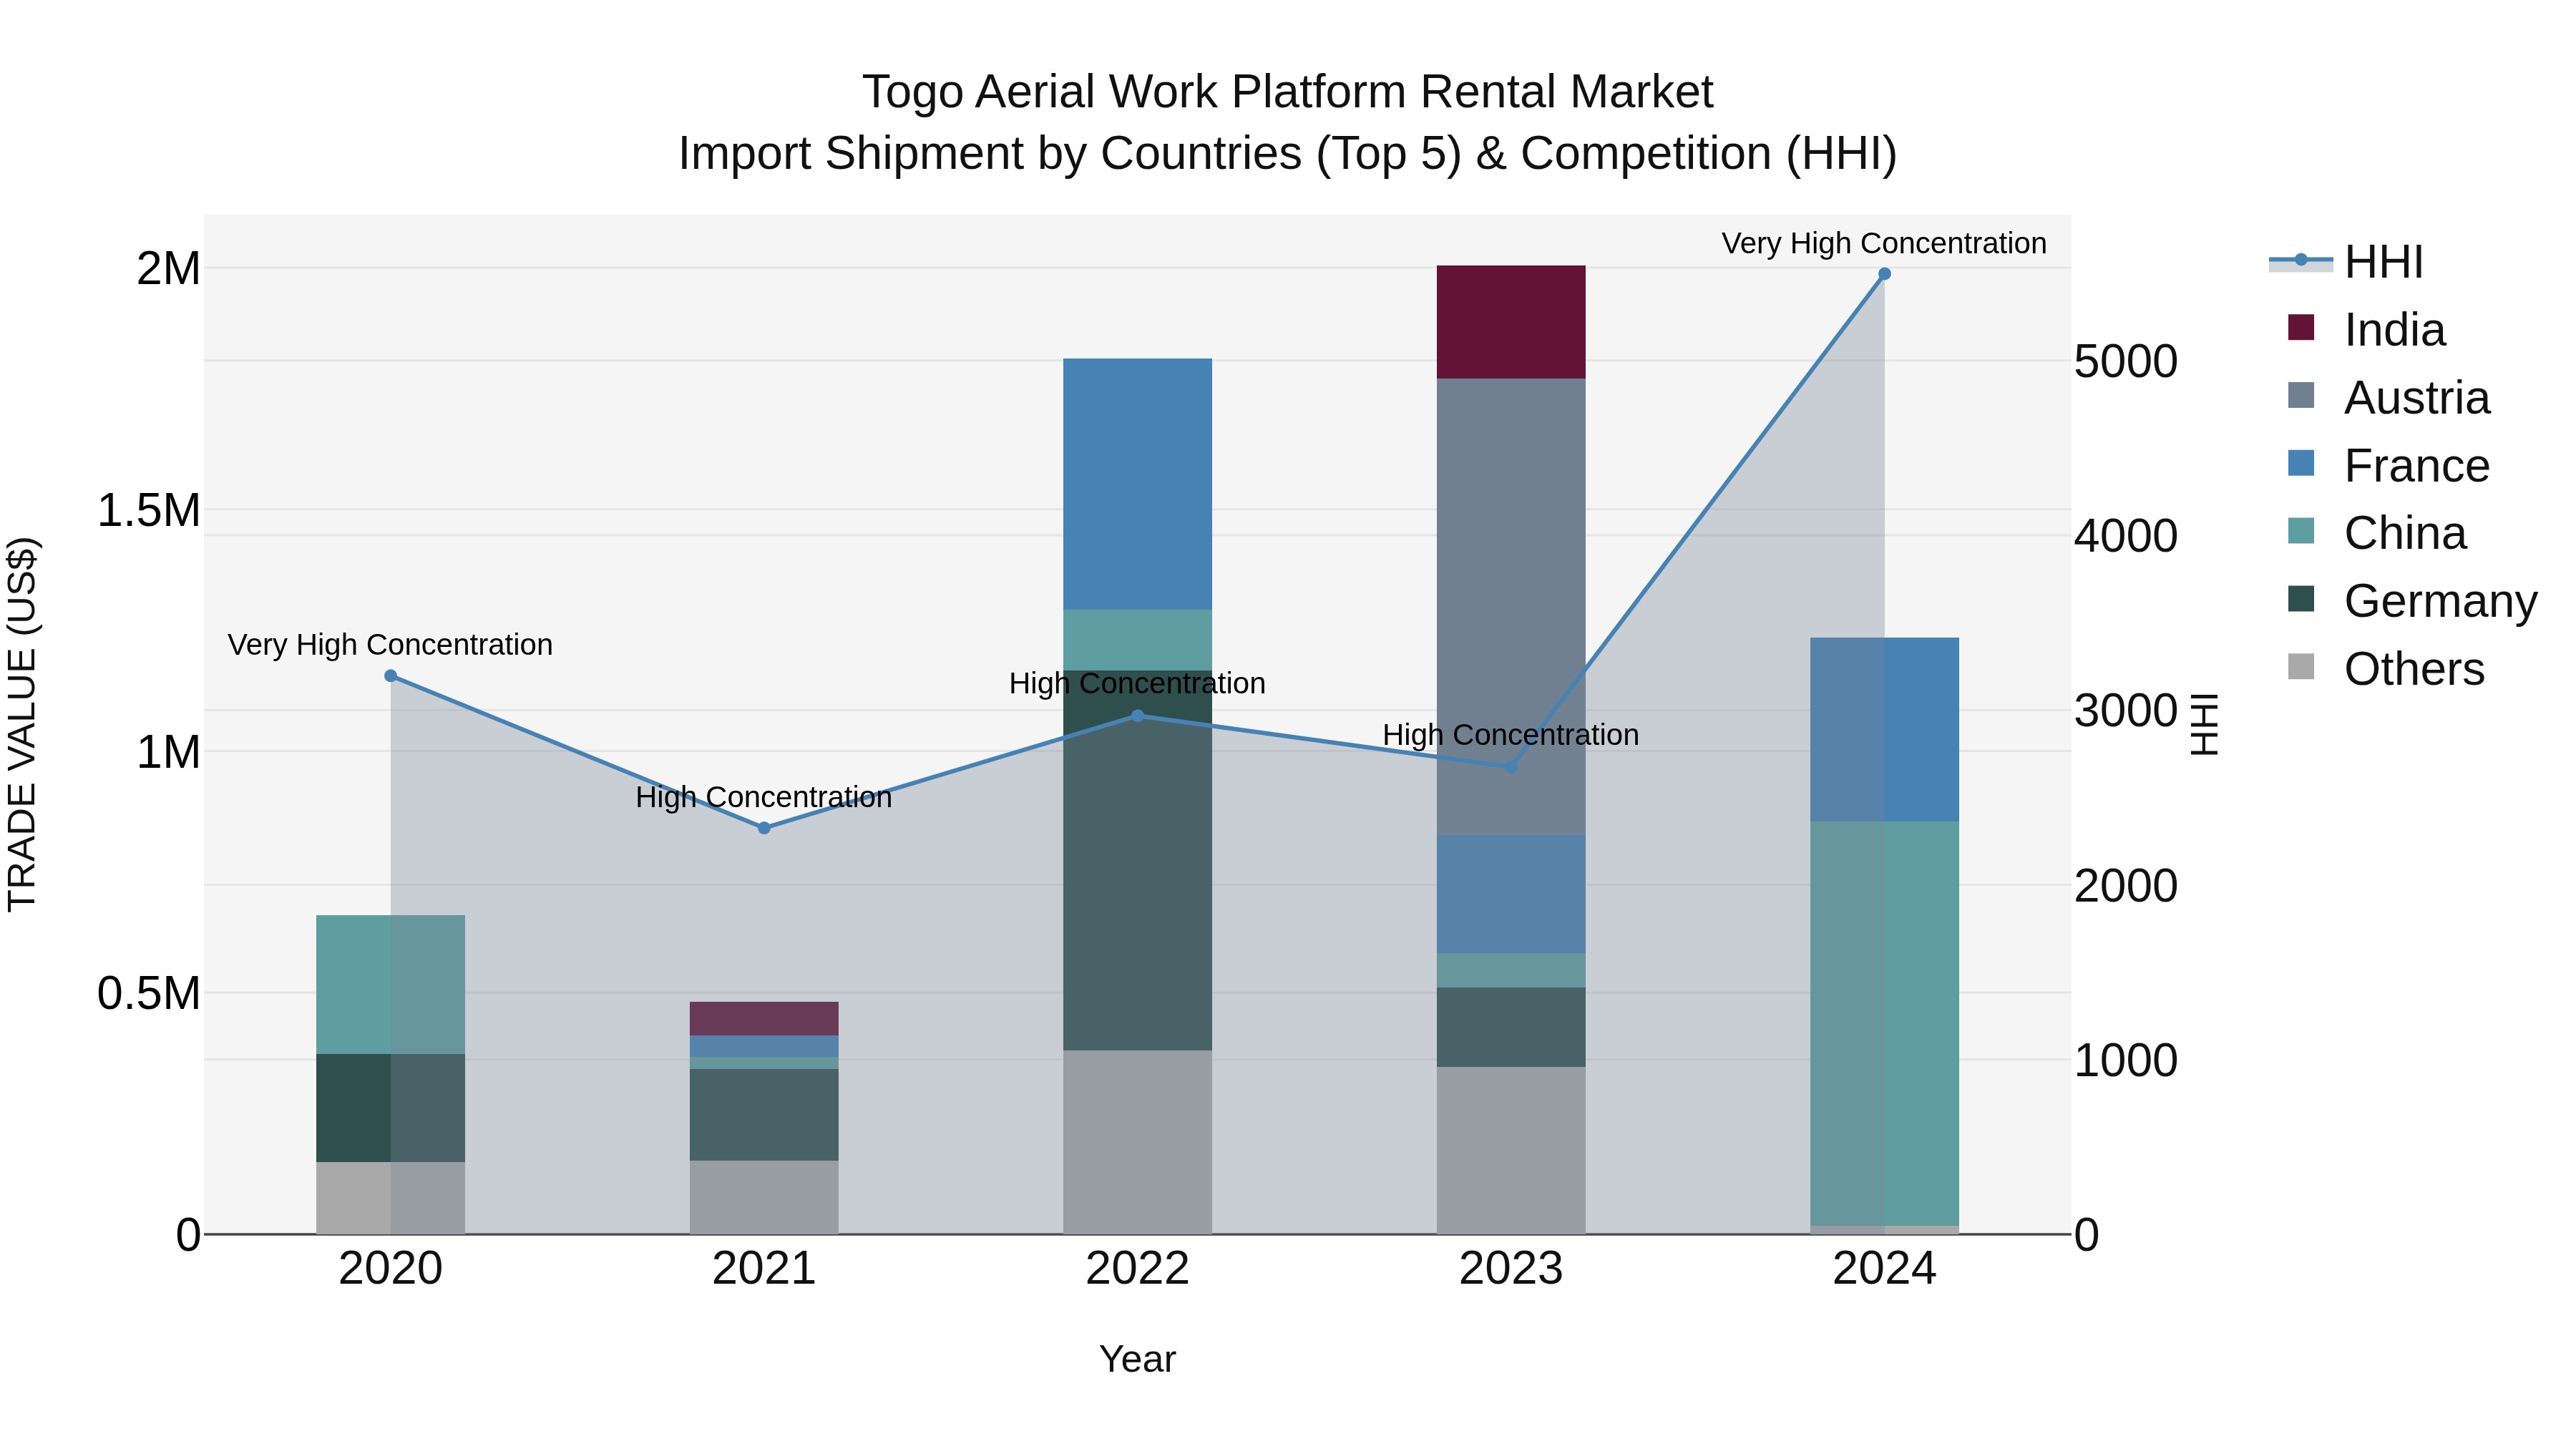Click the 'High Concentration' label at 2021
2576x1449 pixels.
tap(764, 797)
